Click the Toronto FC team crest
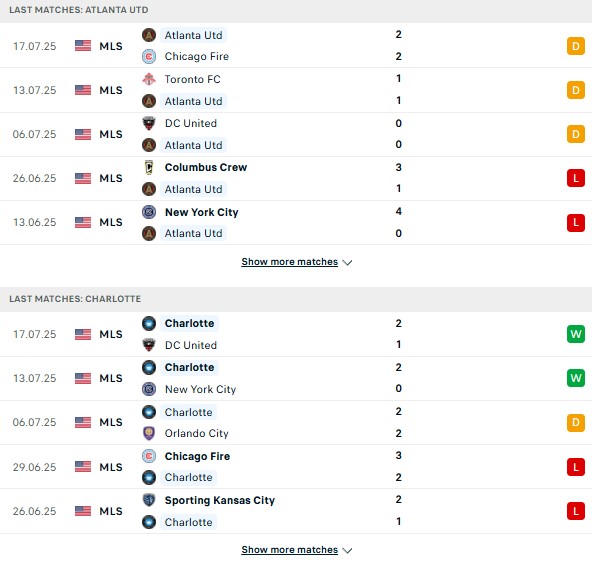Screen dimensions: 592x567 tap(149, 79)
